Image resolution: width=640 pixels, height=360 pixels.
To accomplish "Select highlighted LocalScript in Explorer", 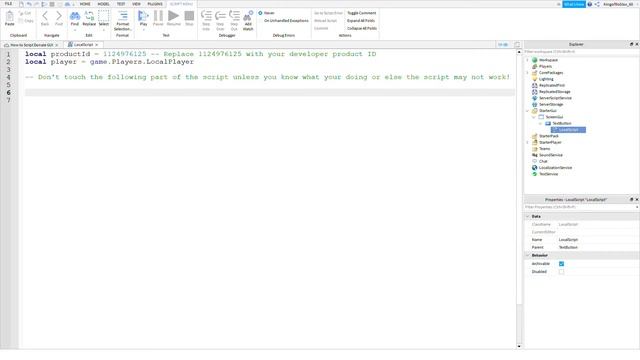I will click(568, 130).
